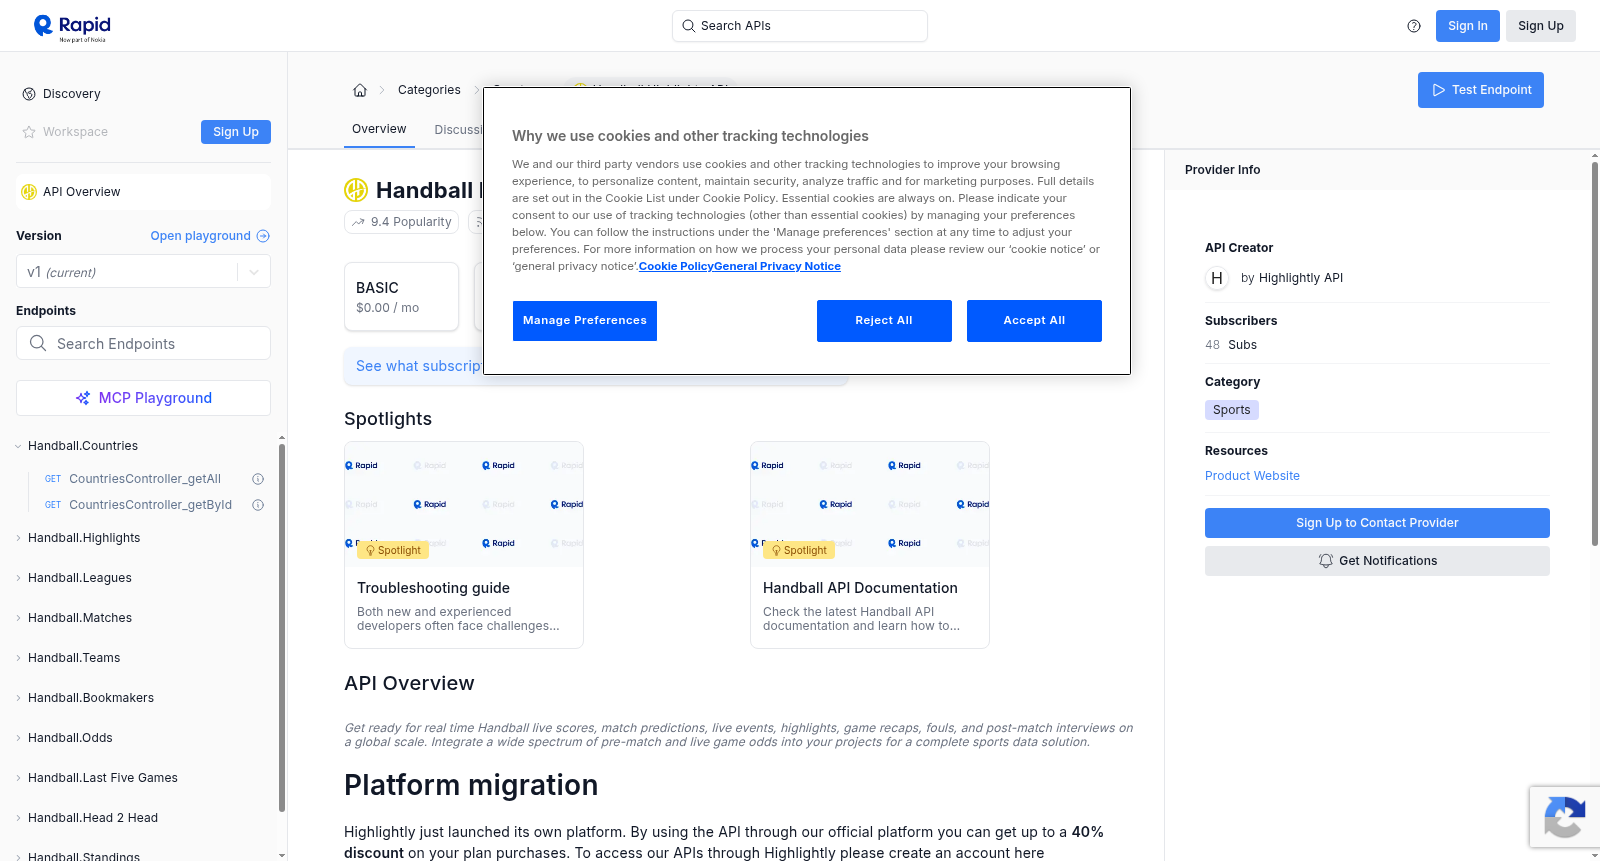The image size is (1600, 861).
Task: Open the Product Website link
Action: [x=1252, y=476]
